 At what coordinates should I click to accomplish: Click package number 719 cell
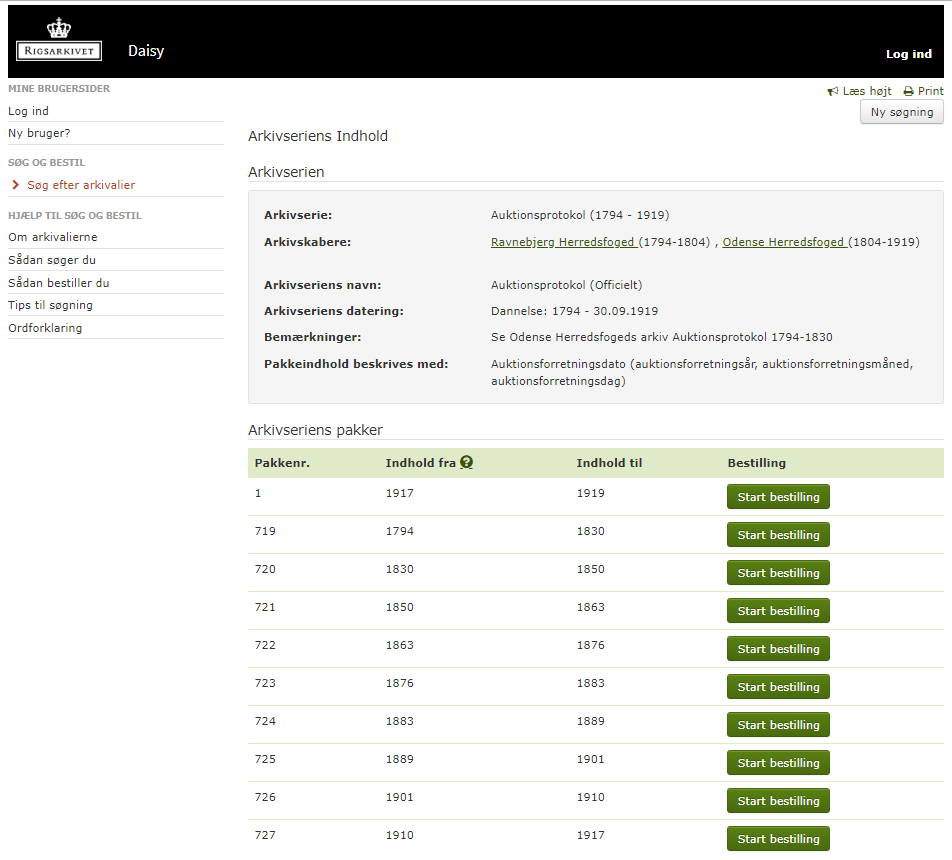(x=265, y=531)
